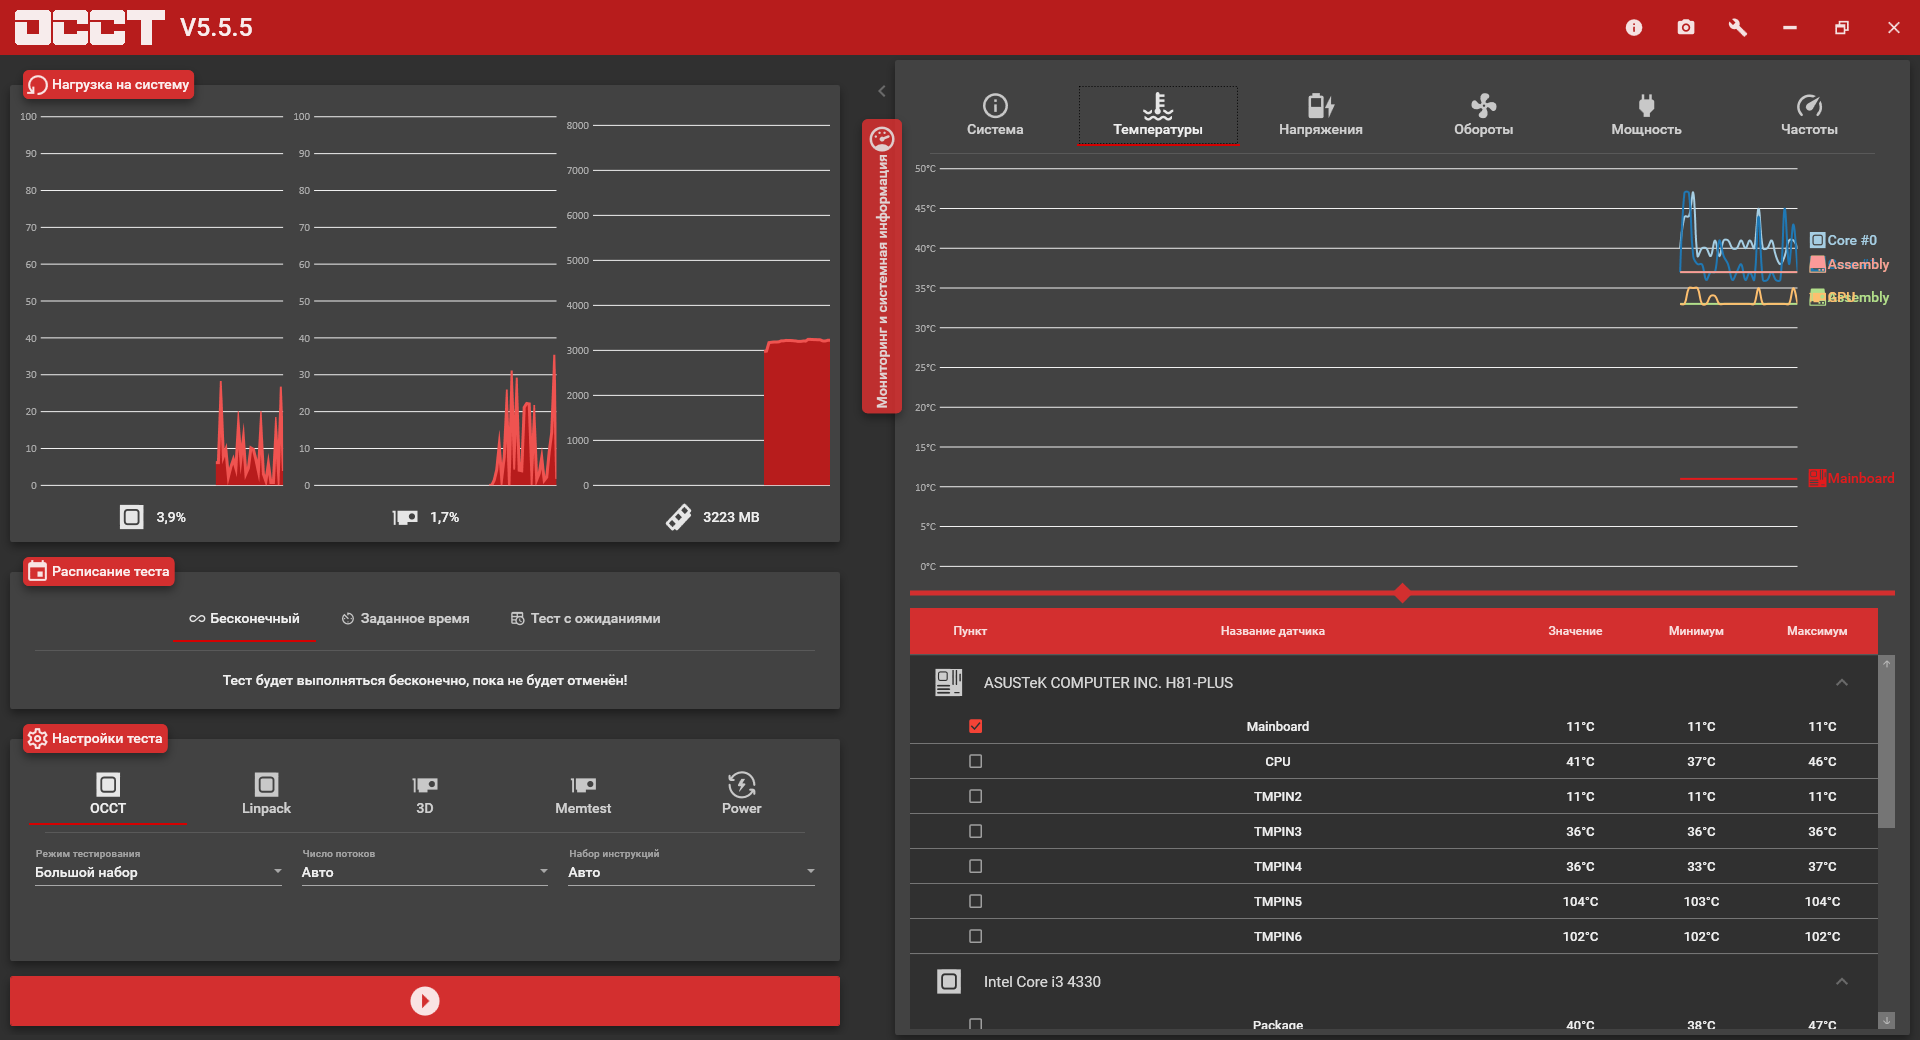Screen dimensions: 1920x1040
Task: Take a screenshot with camera icon
Action: point(1686,28)
